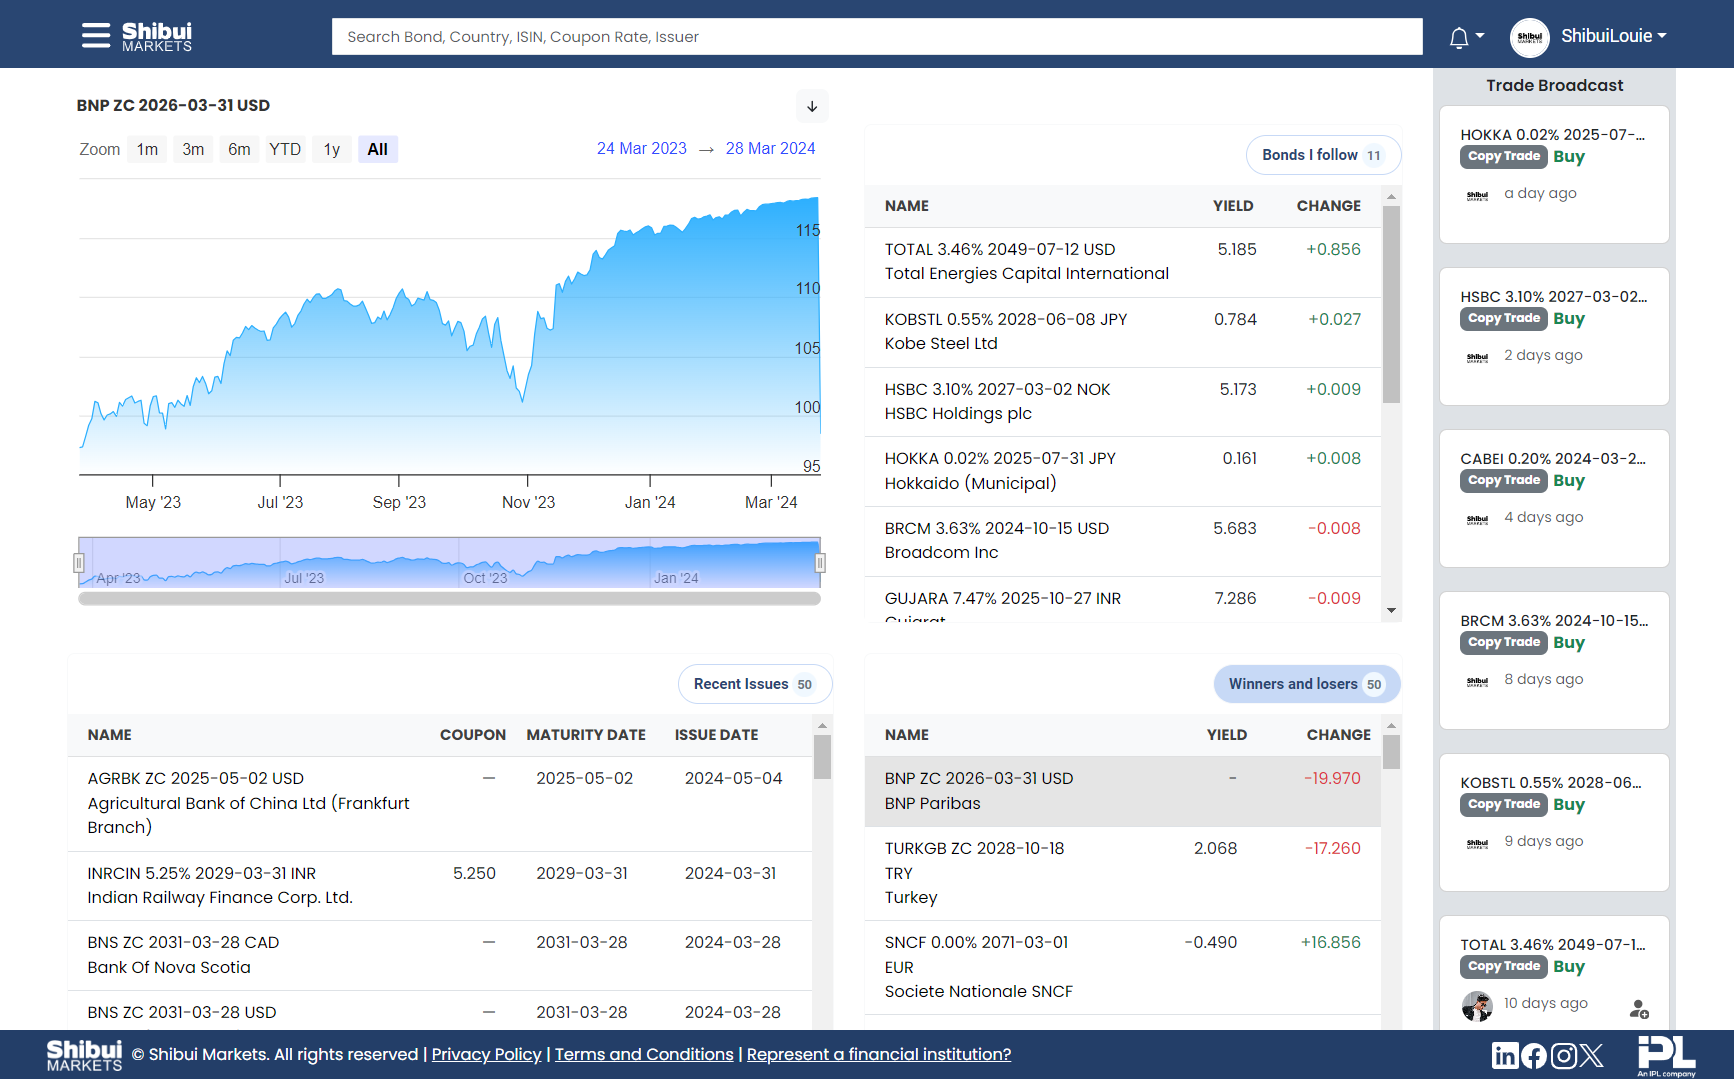Click the chart navigator horizontal scrollbar
1734x1079 pixels.
pos(450,598)
